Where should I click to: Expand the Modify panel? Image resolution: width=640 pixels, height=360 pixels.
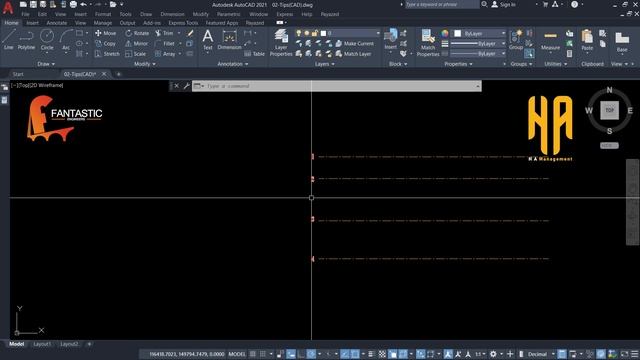[144, 64]
